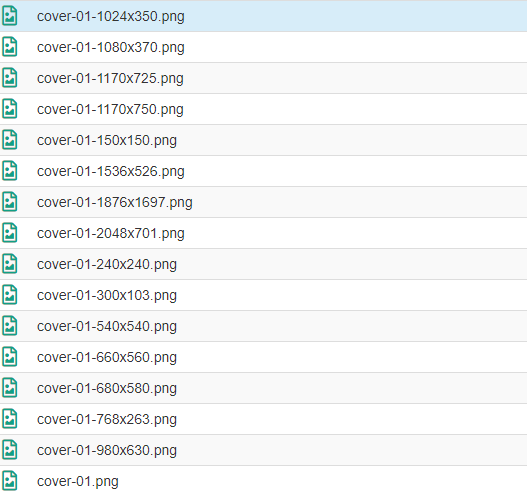Select image icon for cover-01-1876x1697.png
This screenshot has height=496, width=527.
click(x=10, y=202)
